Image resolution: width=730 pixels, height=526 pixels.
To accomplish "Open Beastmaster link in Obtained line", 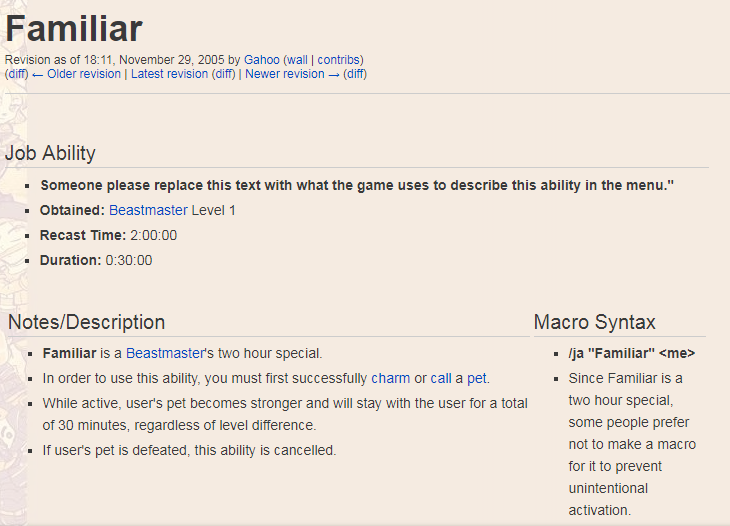I will [x=148, y=210].
